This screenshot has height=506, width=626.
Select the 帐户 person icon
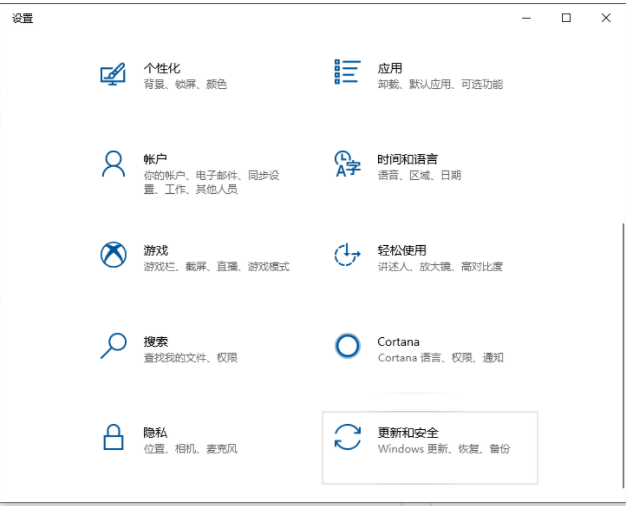click(x=113, y=163)
